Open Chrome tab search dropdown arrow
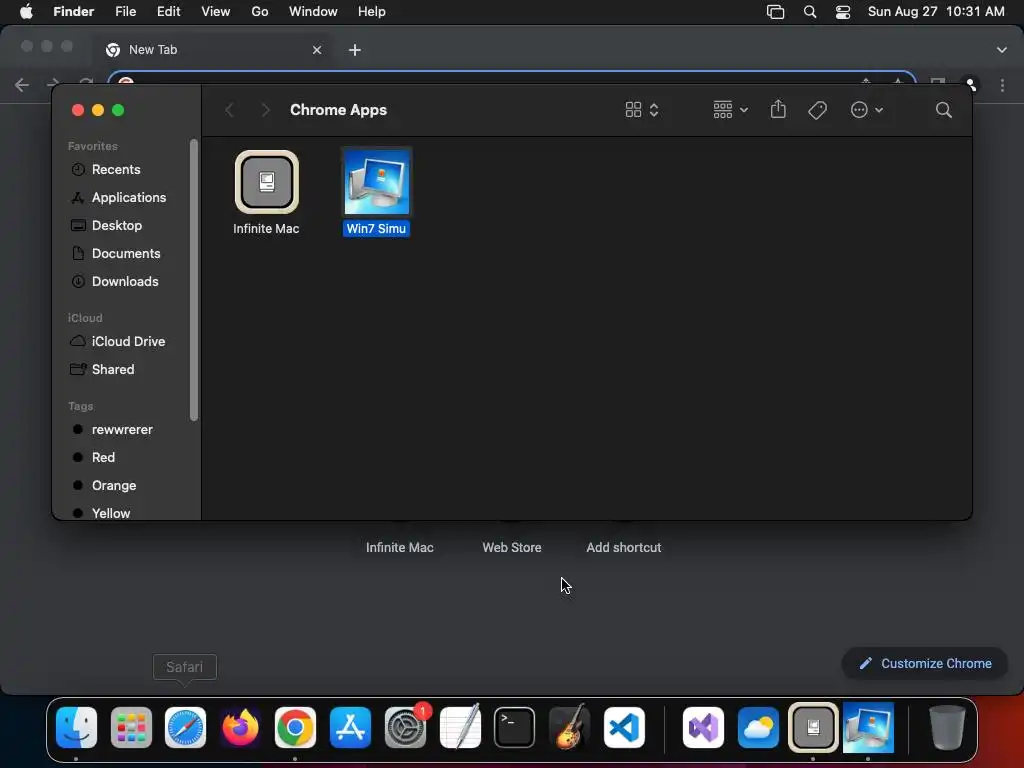1024x768 pixels. coord(1002,50)
